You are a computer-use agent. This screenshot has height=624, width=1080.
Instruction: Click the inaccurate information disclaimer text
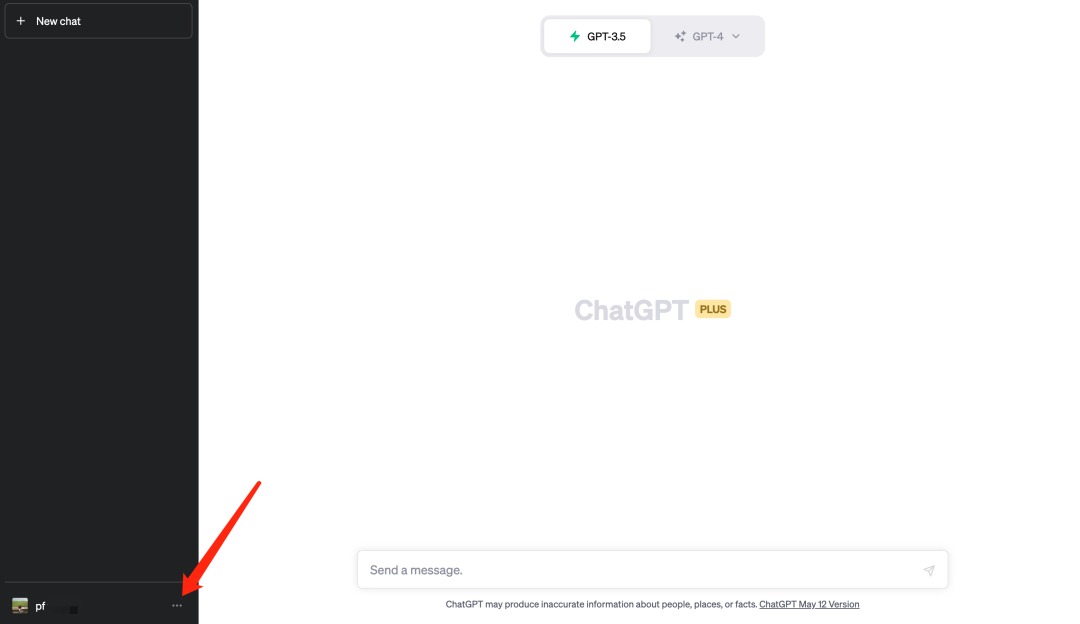click(x=601, y=604)
